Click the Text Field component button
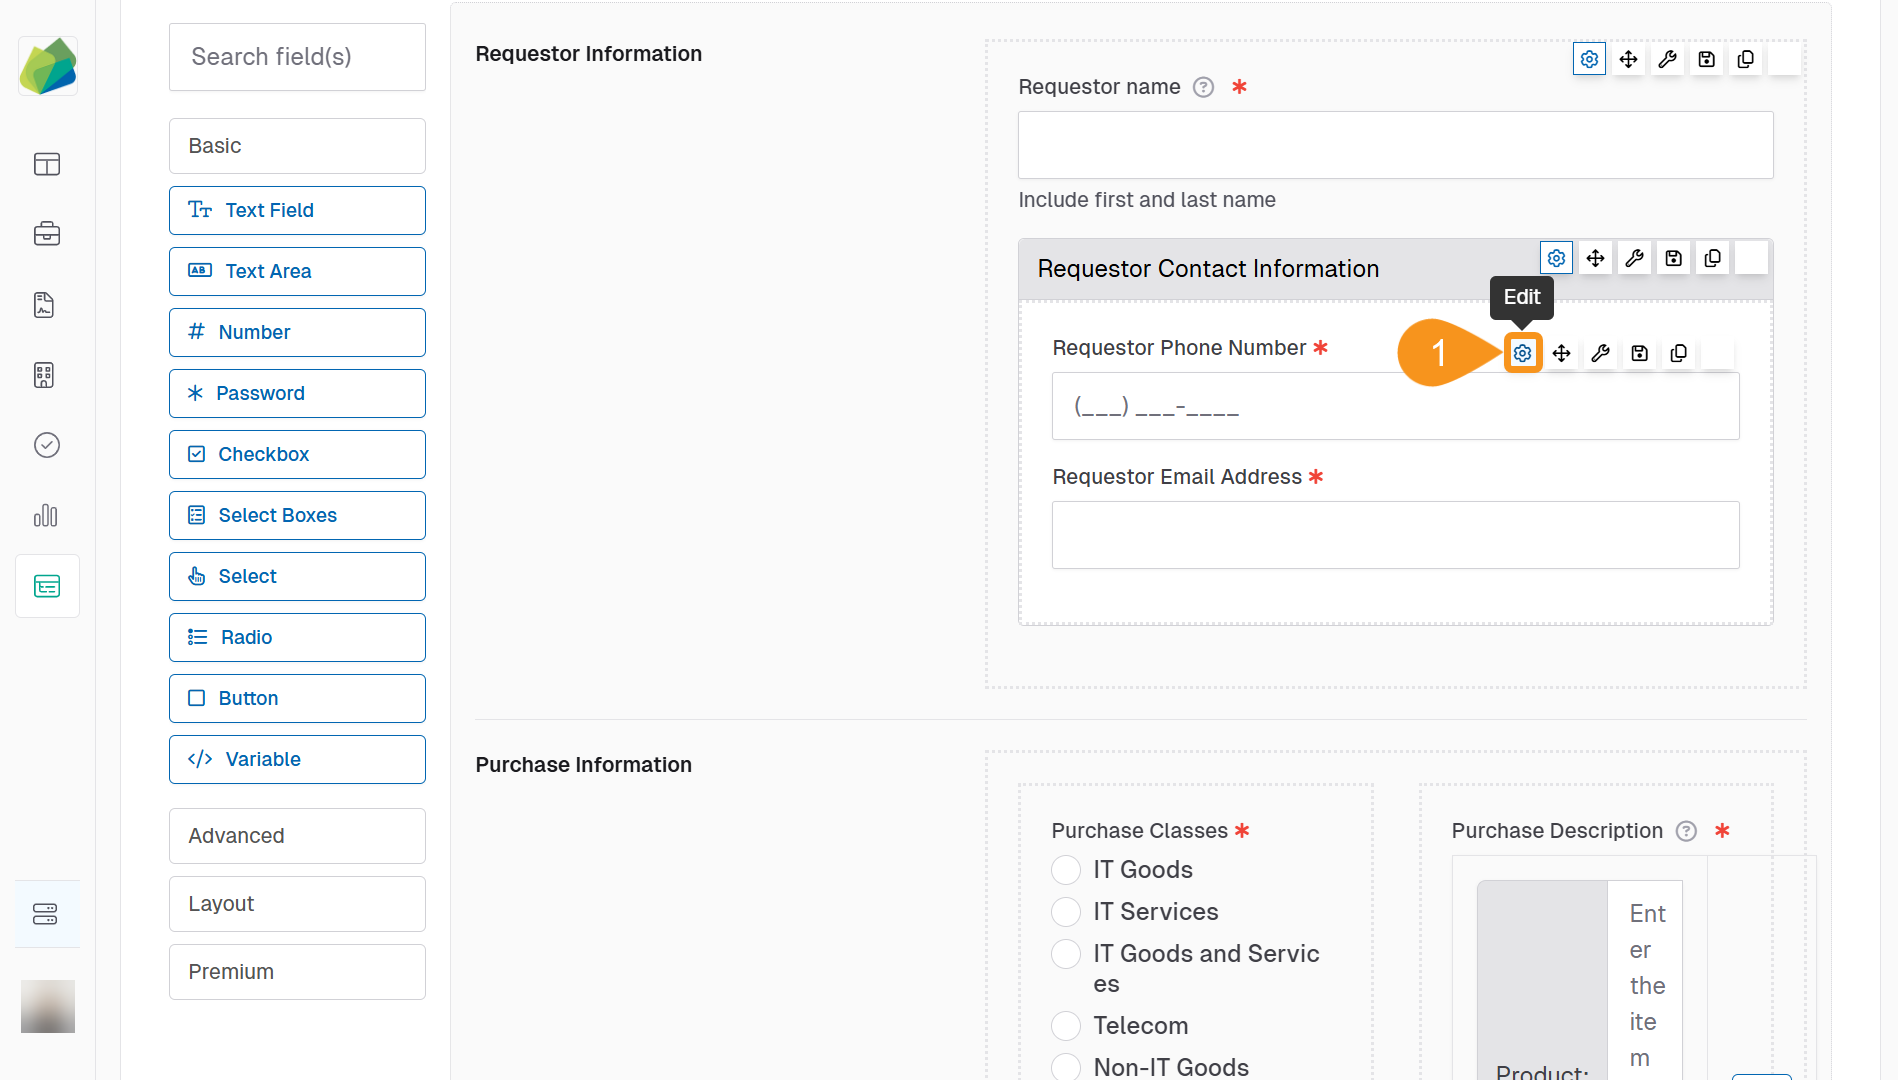This screenshot has width=1898, height=1080. (297, 211)
